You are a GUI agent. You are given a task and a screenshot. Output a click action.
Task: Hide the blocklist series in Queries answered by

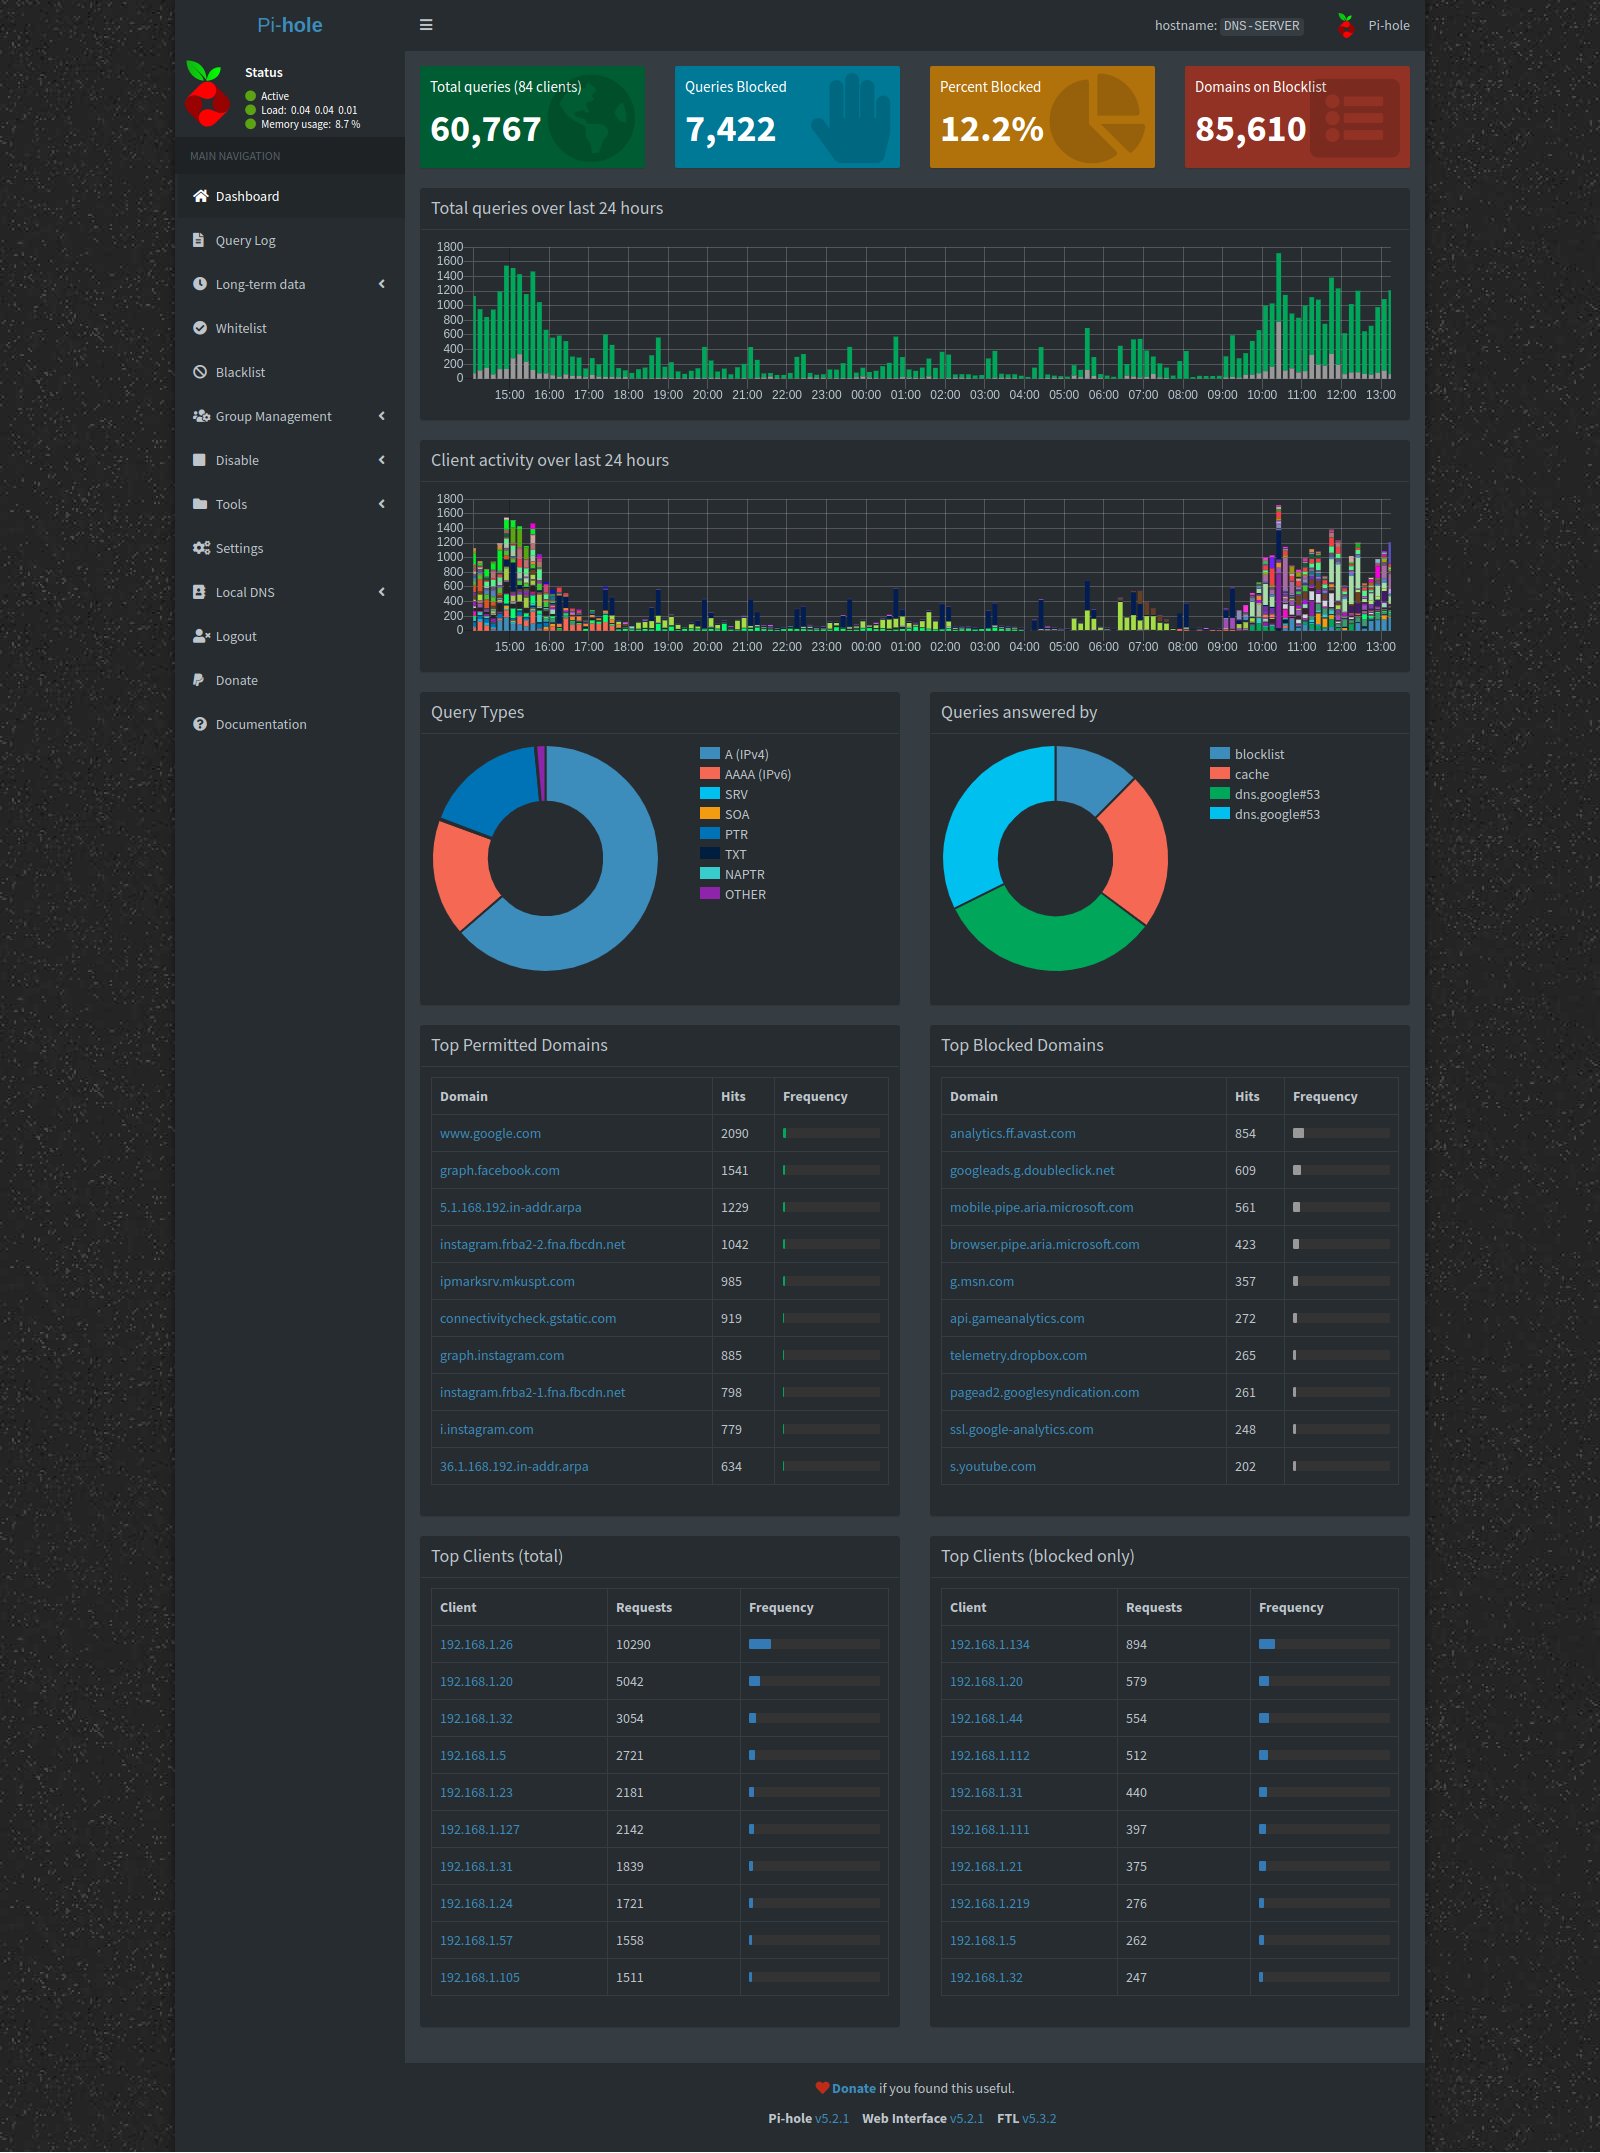coord(1258,754)
